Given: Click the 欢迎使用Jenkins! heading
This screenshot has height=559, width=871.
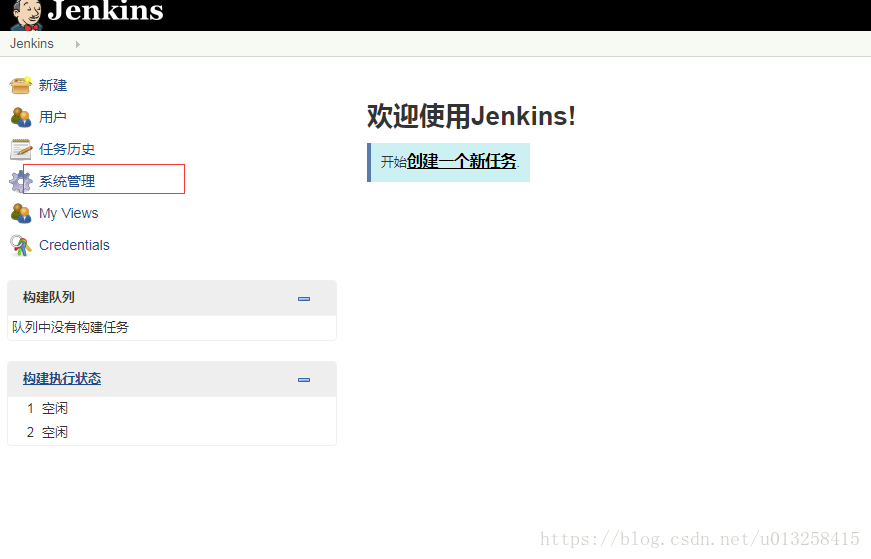Looking at the screenshot, I should tap(471, 116).
